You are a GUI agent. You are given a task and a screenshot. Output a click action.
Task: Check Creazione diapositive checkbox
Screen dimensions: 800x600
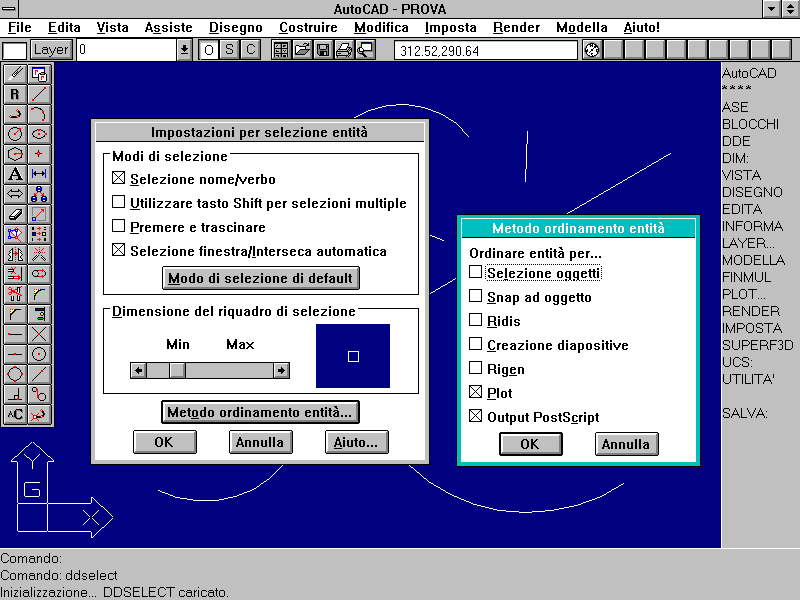[476, 344]
